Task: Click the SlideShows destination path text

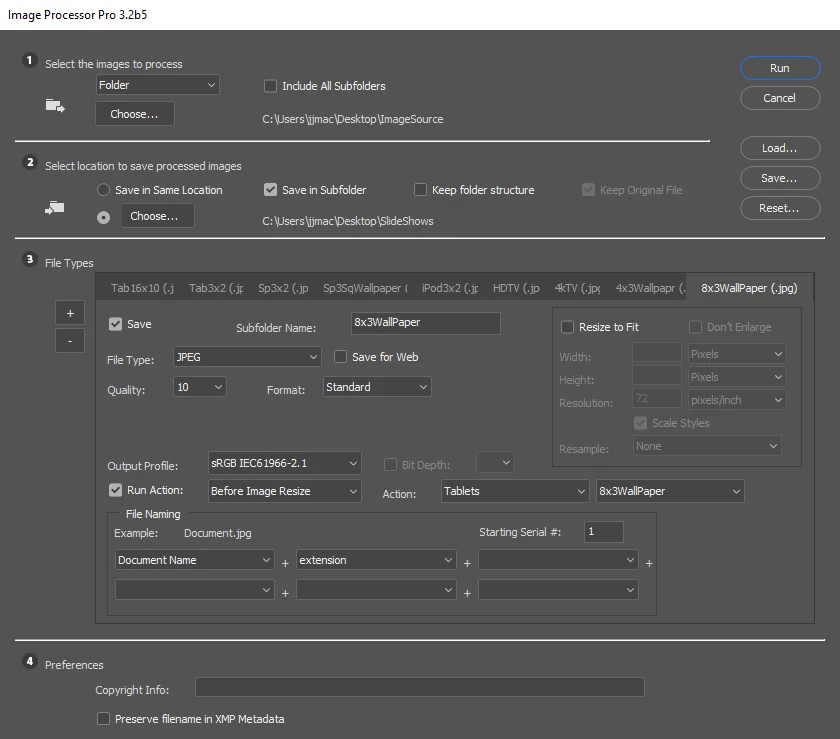Action: coord(348,221)
